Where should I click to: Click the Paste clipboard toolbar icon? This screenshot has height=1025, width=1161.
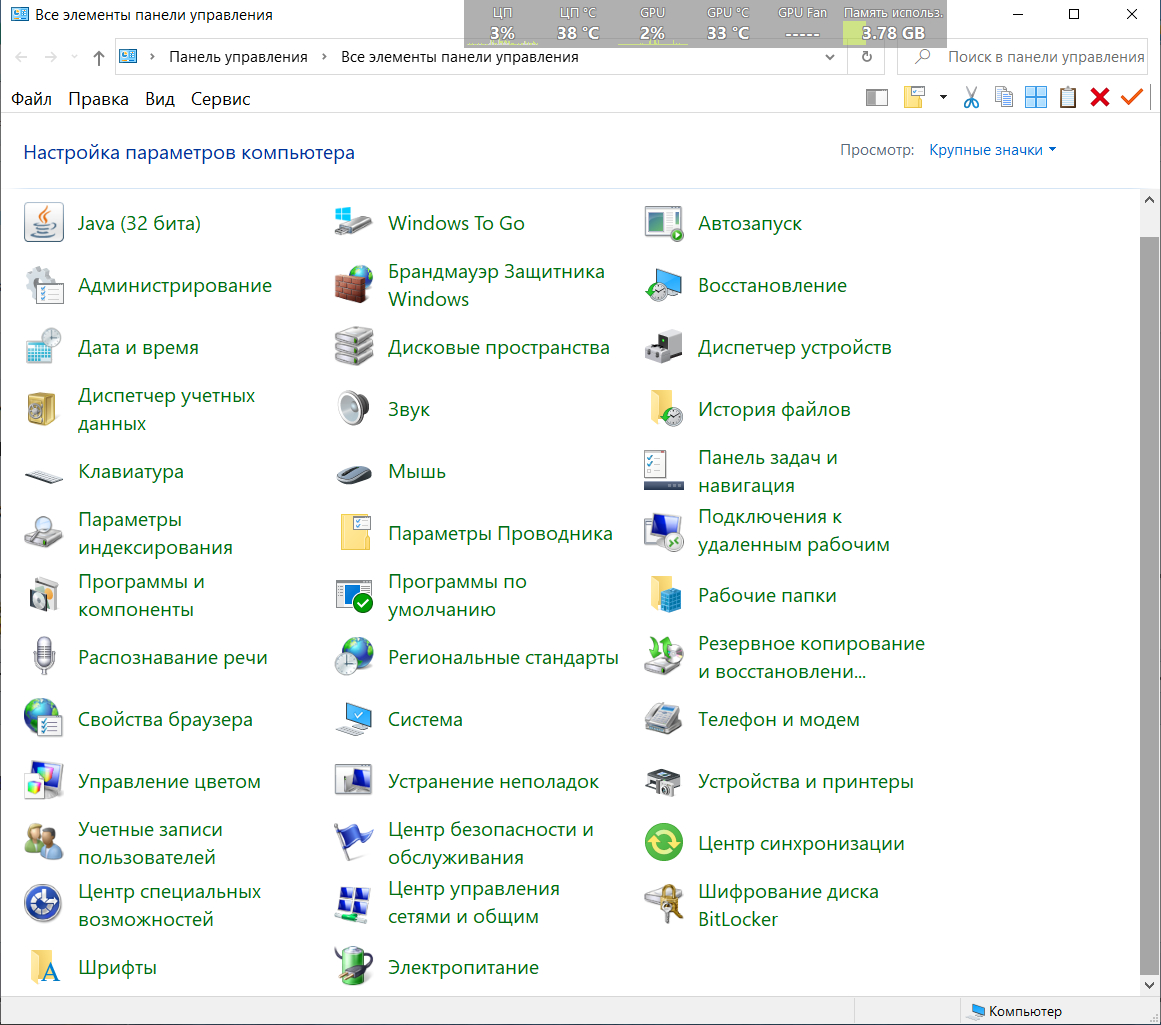coord(1068,97)
